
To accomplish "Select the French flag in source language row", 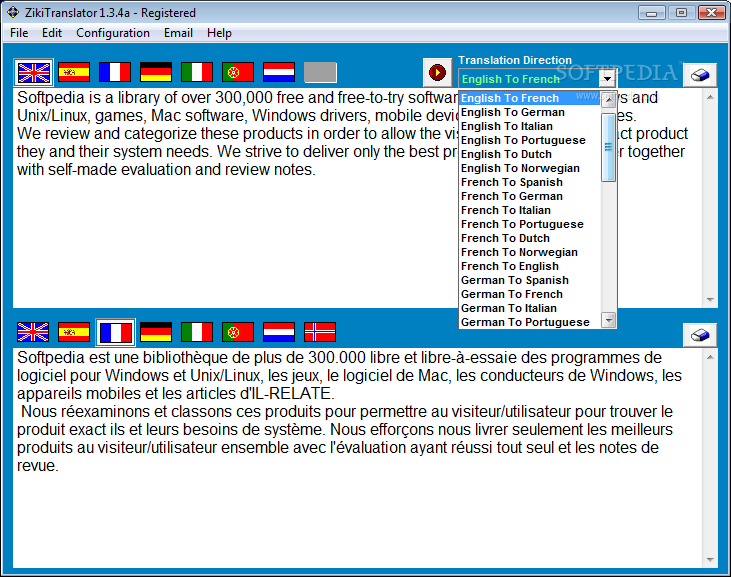I will pos(115,73).
